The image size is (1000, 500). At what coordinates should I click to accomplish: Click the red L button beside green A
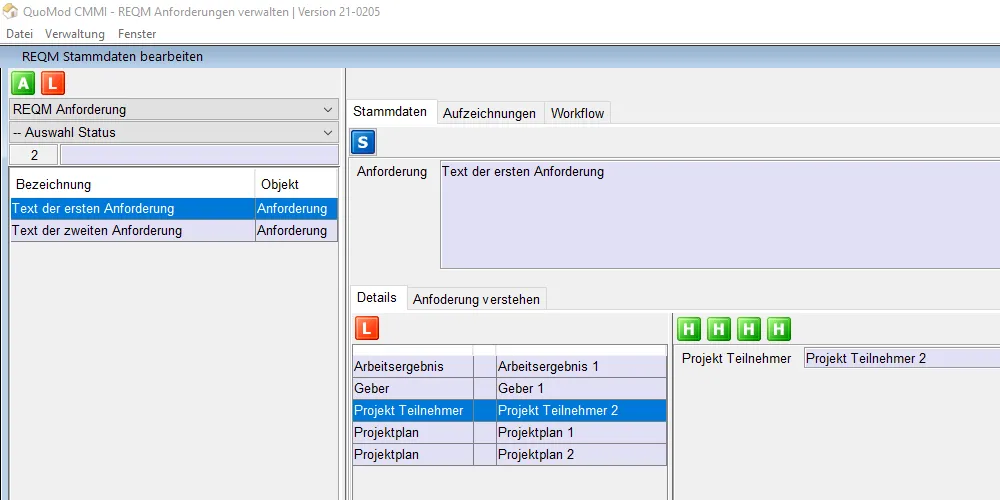point(52,84)
